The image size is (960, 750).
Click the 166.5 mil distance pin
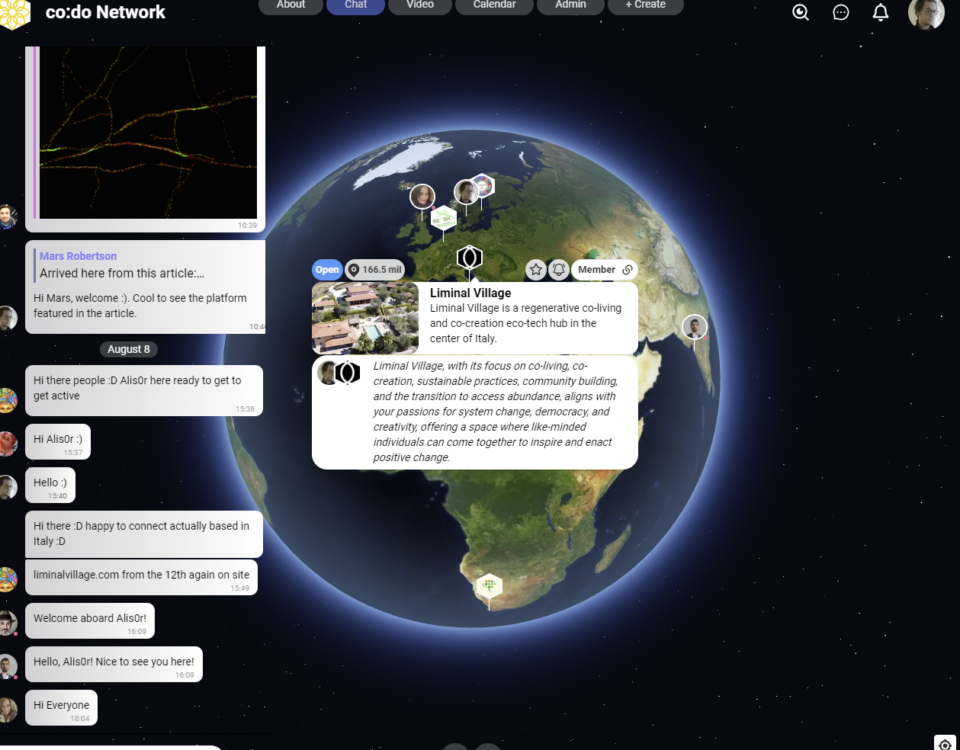(375, 269)
